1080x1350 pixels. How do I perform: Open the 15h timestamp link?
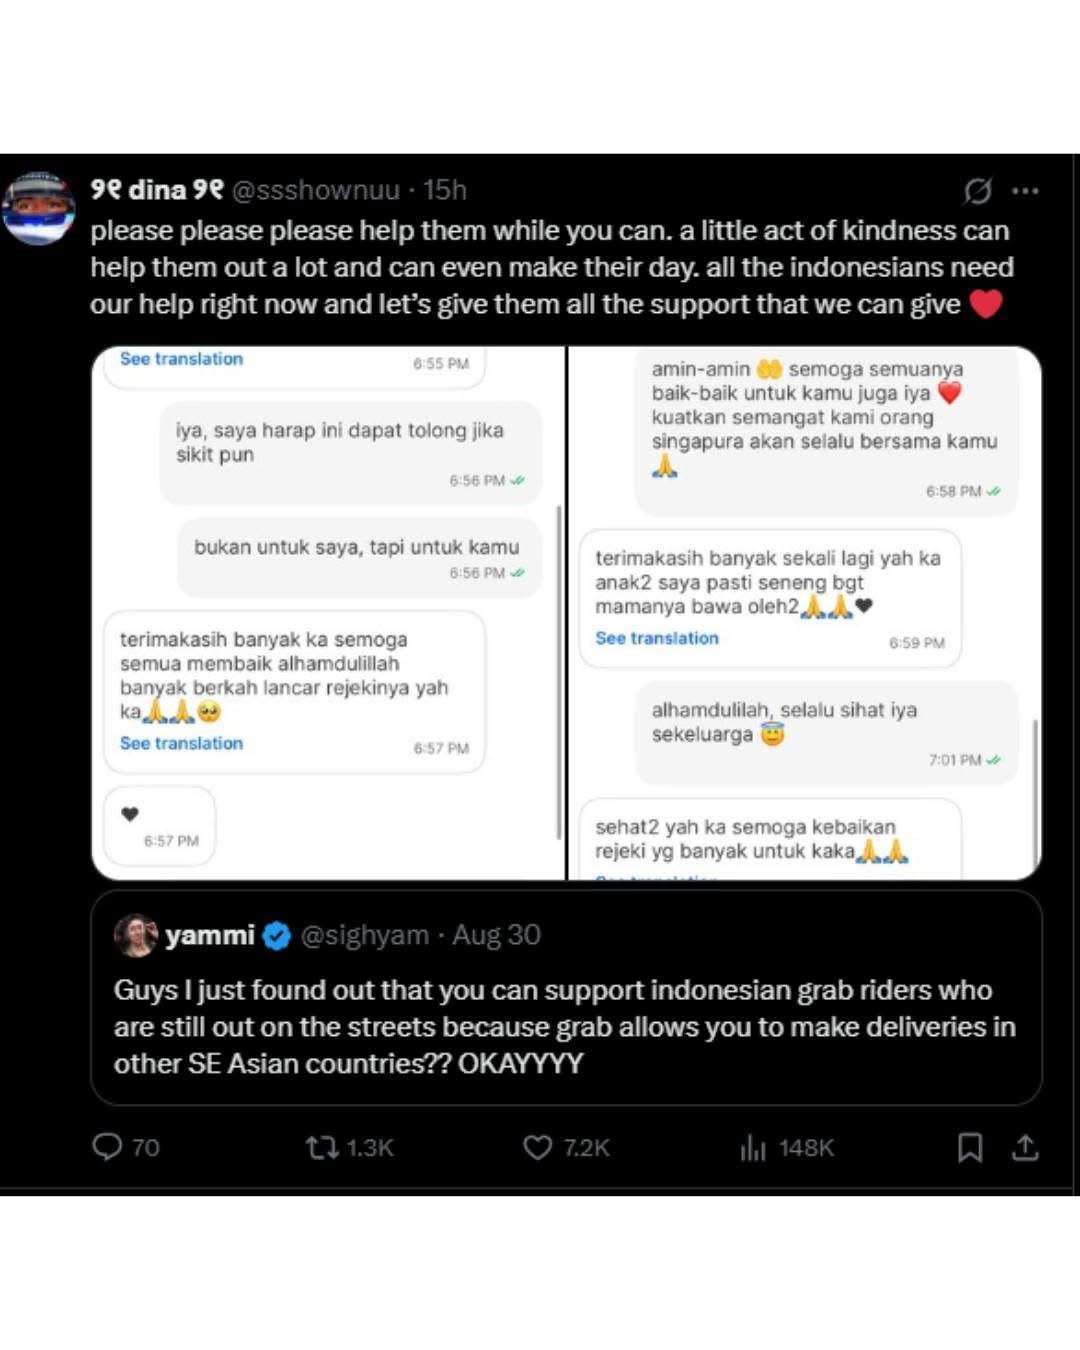[x=445, y=189]
